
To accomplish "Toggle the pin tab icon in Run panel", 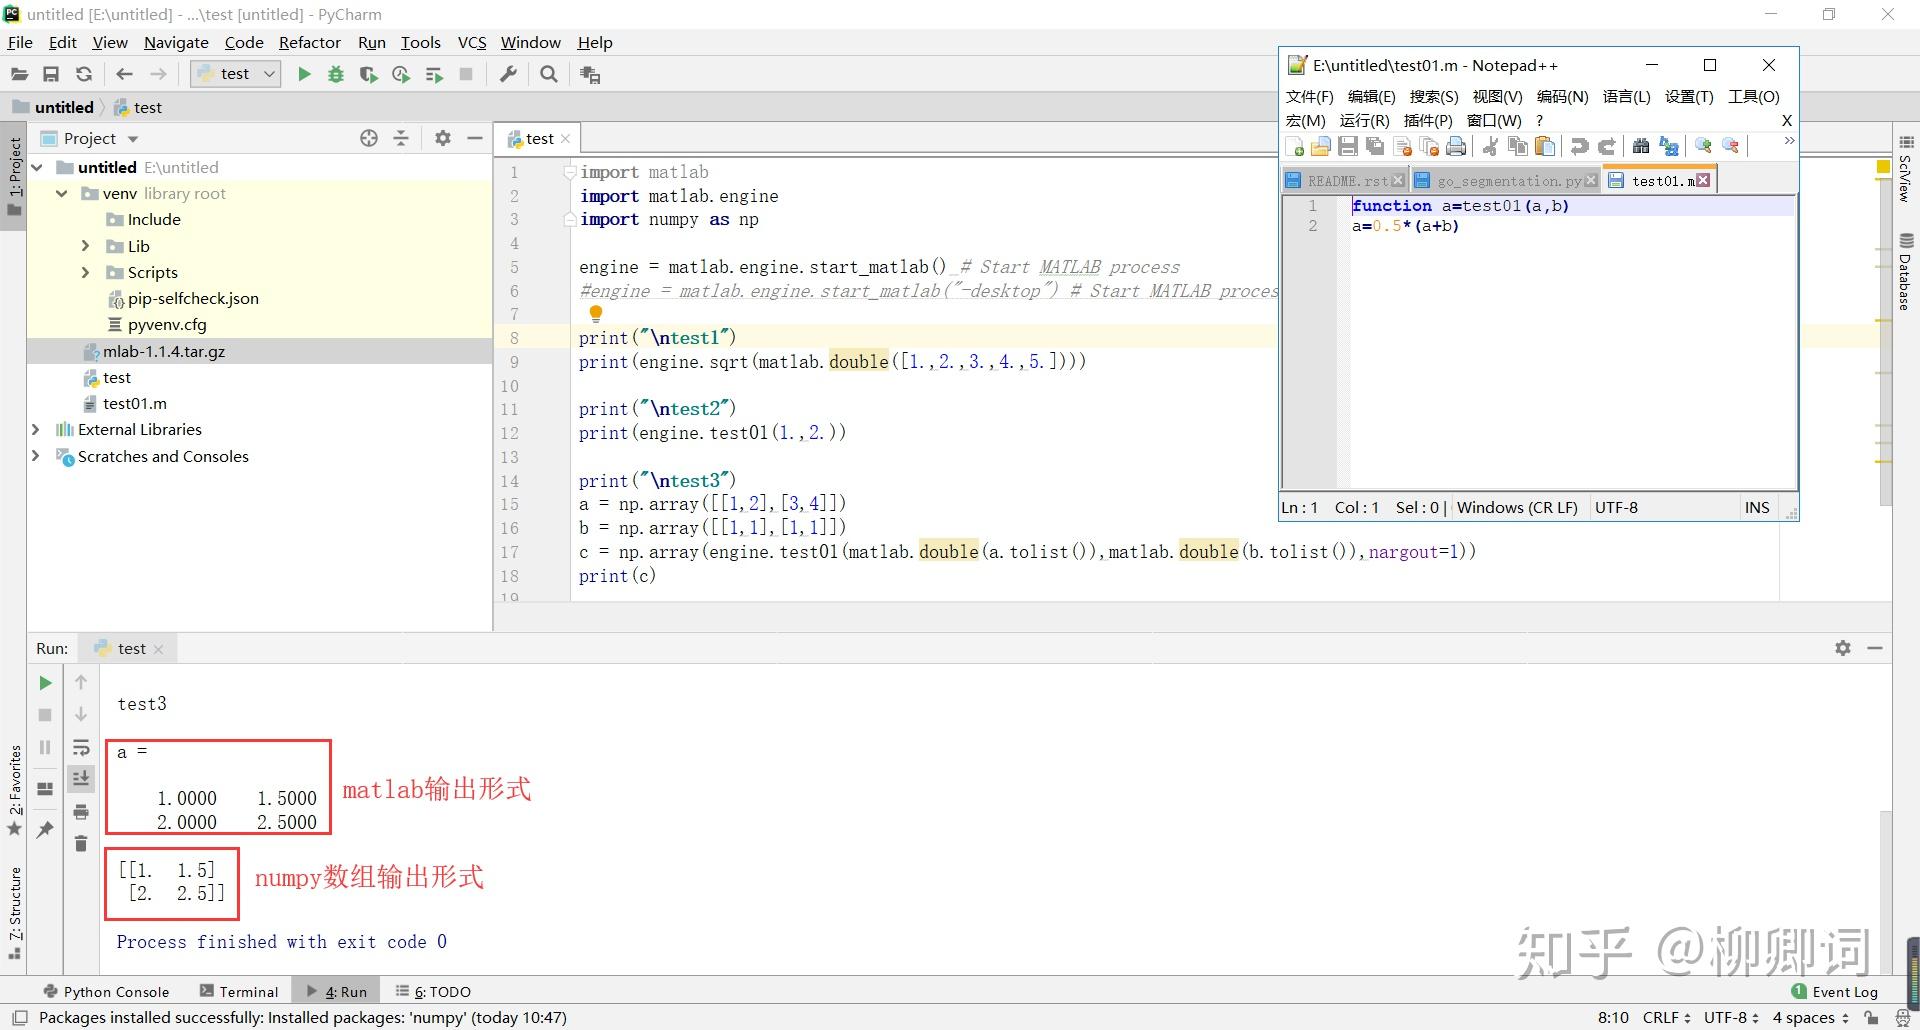I will 45,830.
